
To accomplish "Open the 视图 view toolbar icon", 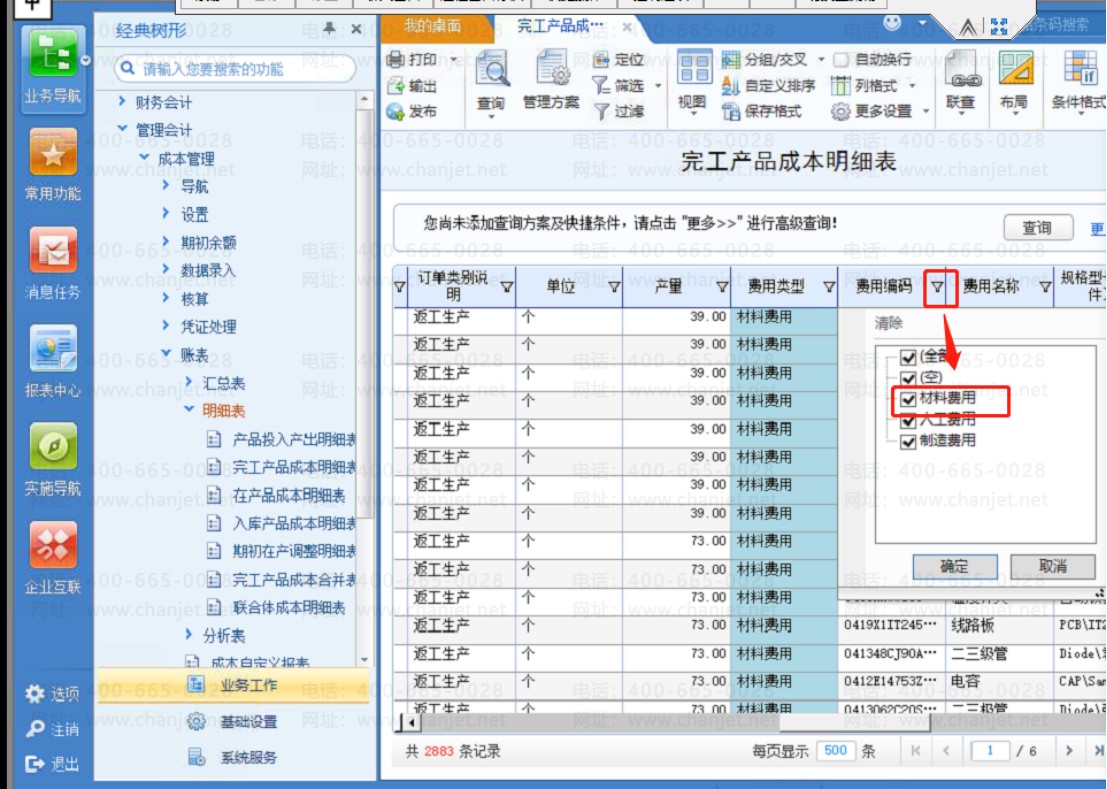I will coord(693,69).
